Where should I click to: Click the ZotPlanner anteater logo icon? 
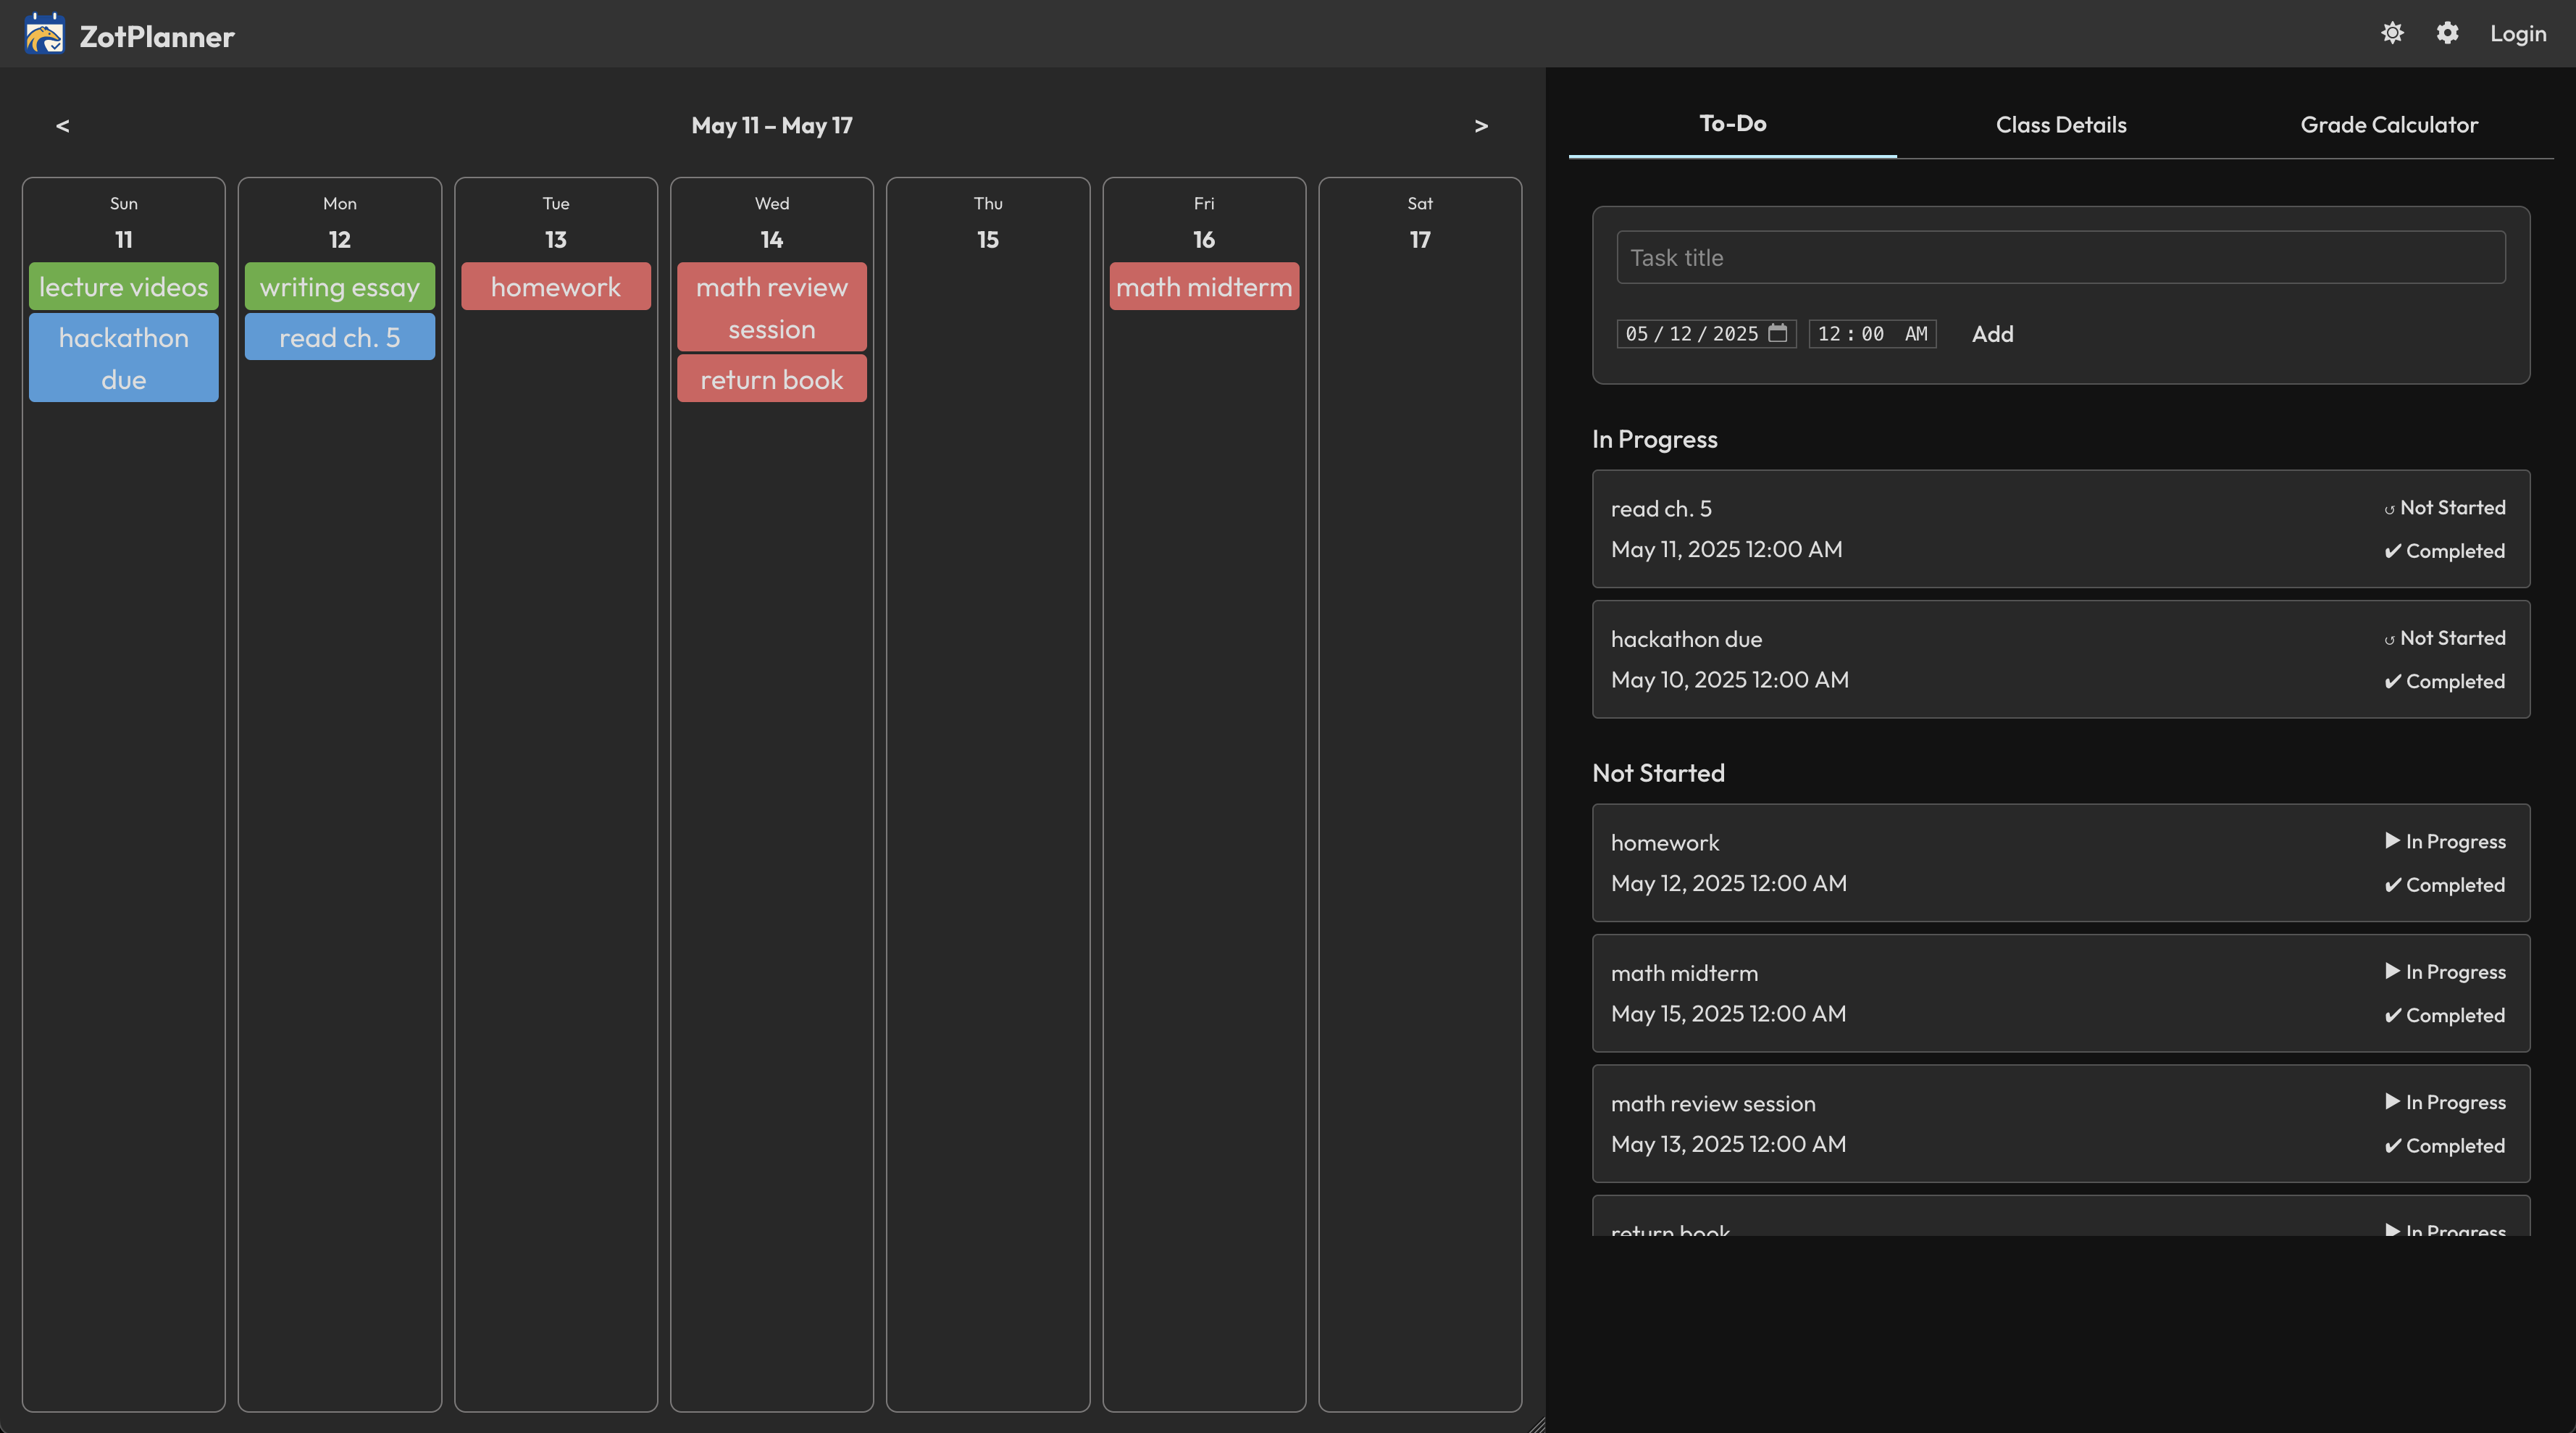45,34
